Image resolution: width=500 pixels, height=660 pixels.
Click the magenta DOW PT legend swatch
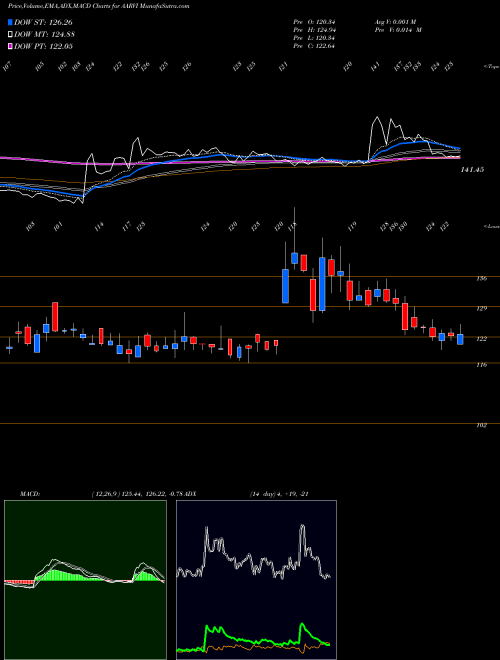(x=10, y=46)
